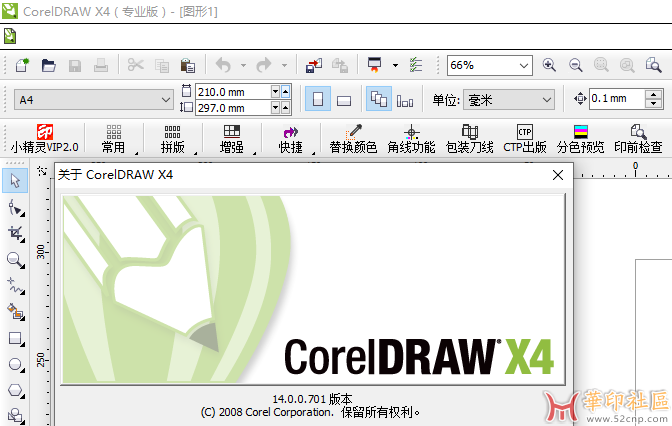672x426 pixels.
Task: Select Portrait page orientation
Action: [x=318, y=99]
